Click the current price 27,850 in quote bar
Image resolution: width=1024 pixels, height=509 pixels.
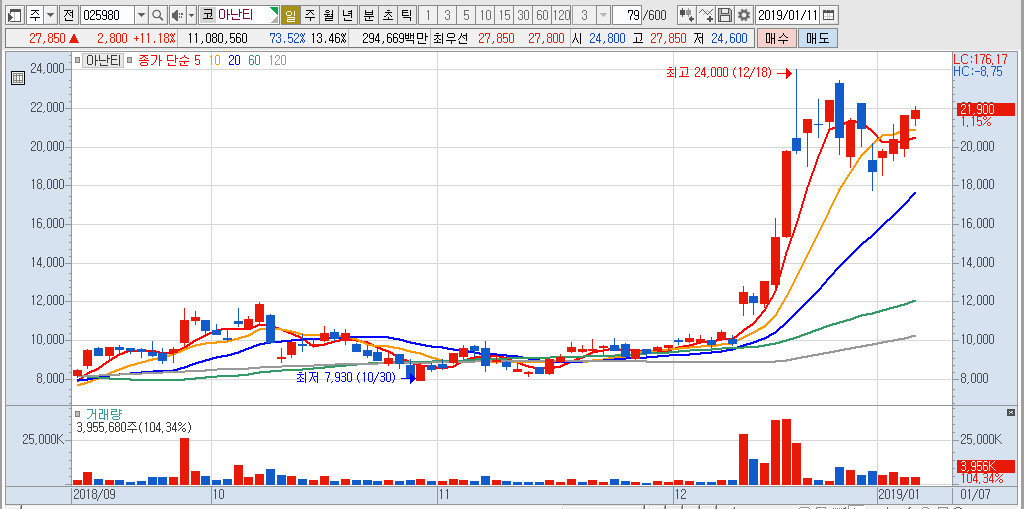(x=47, y=39)
